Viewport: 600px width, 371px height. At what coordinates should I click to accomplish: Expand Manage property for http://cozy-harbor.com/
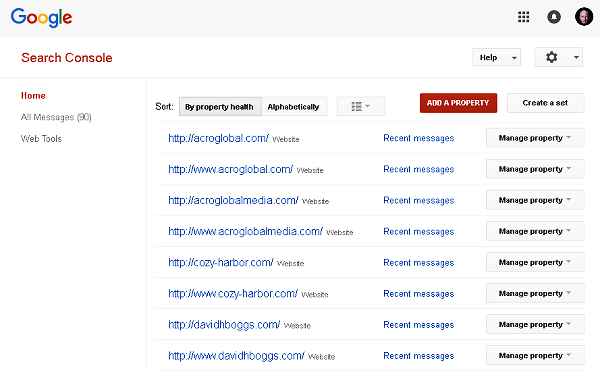coord(535,262)
